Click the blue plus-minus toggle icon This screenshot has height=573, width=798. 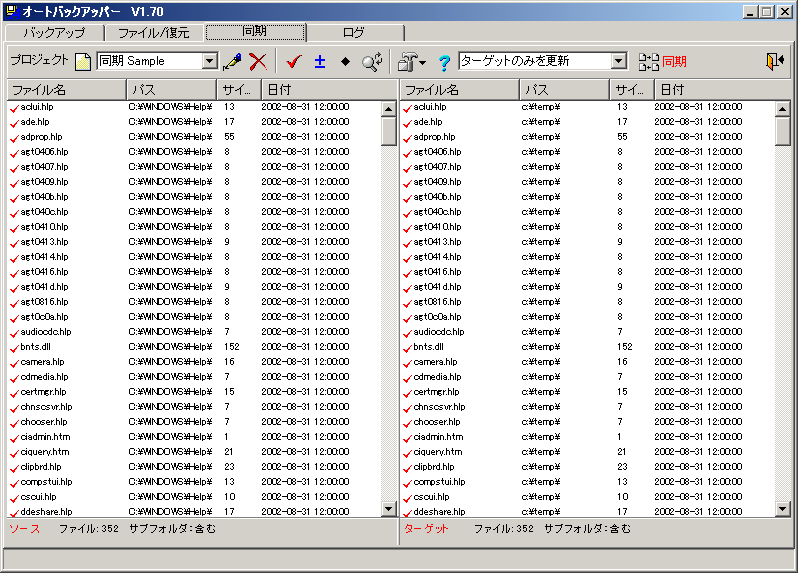coord(320,62)
